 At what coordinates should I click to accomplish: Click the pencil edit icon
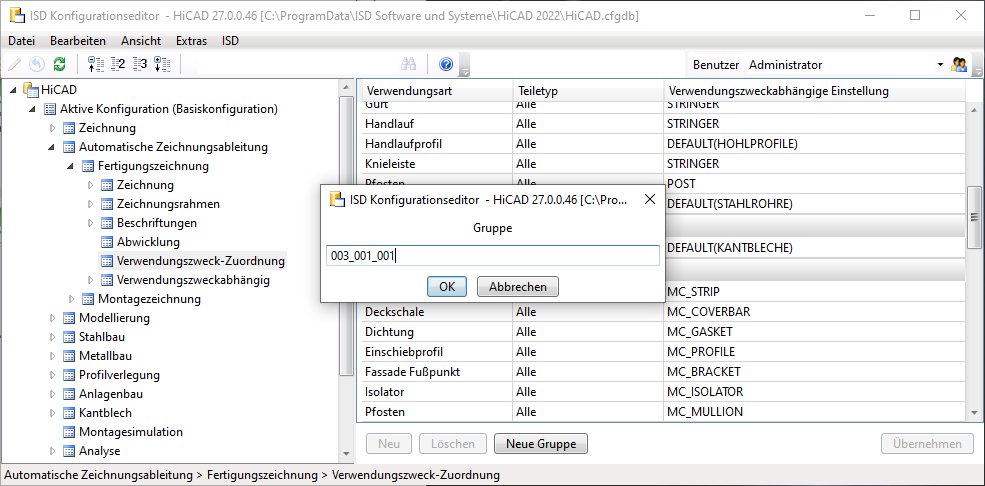[x=14, y=64]
